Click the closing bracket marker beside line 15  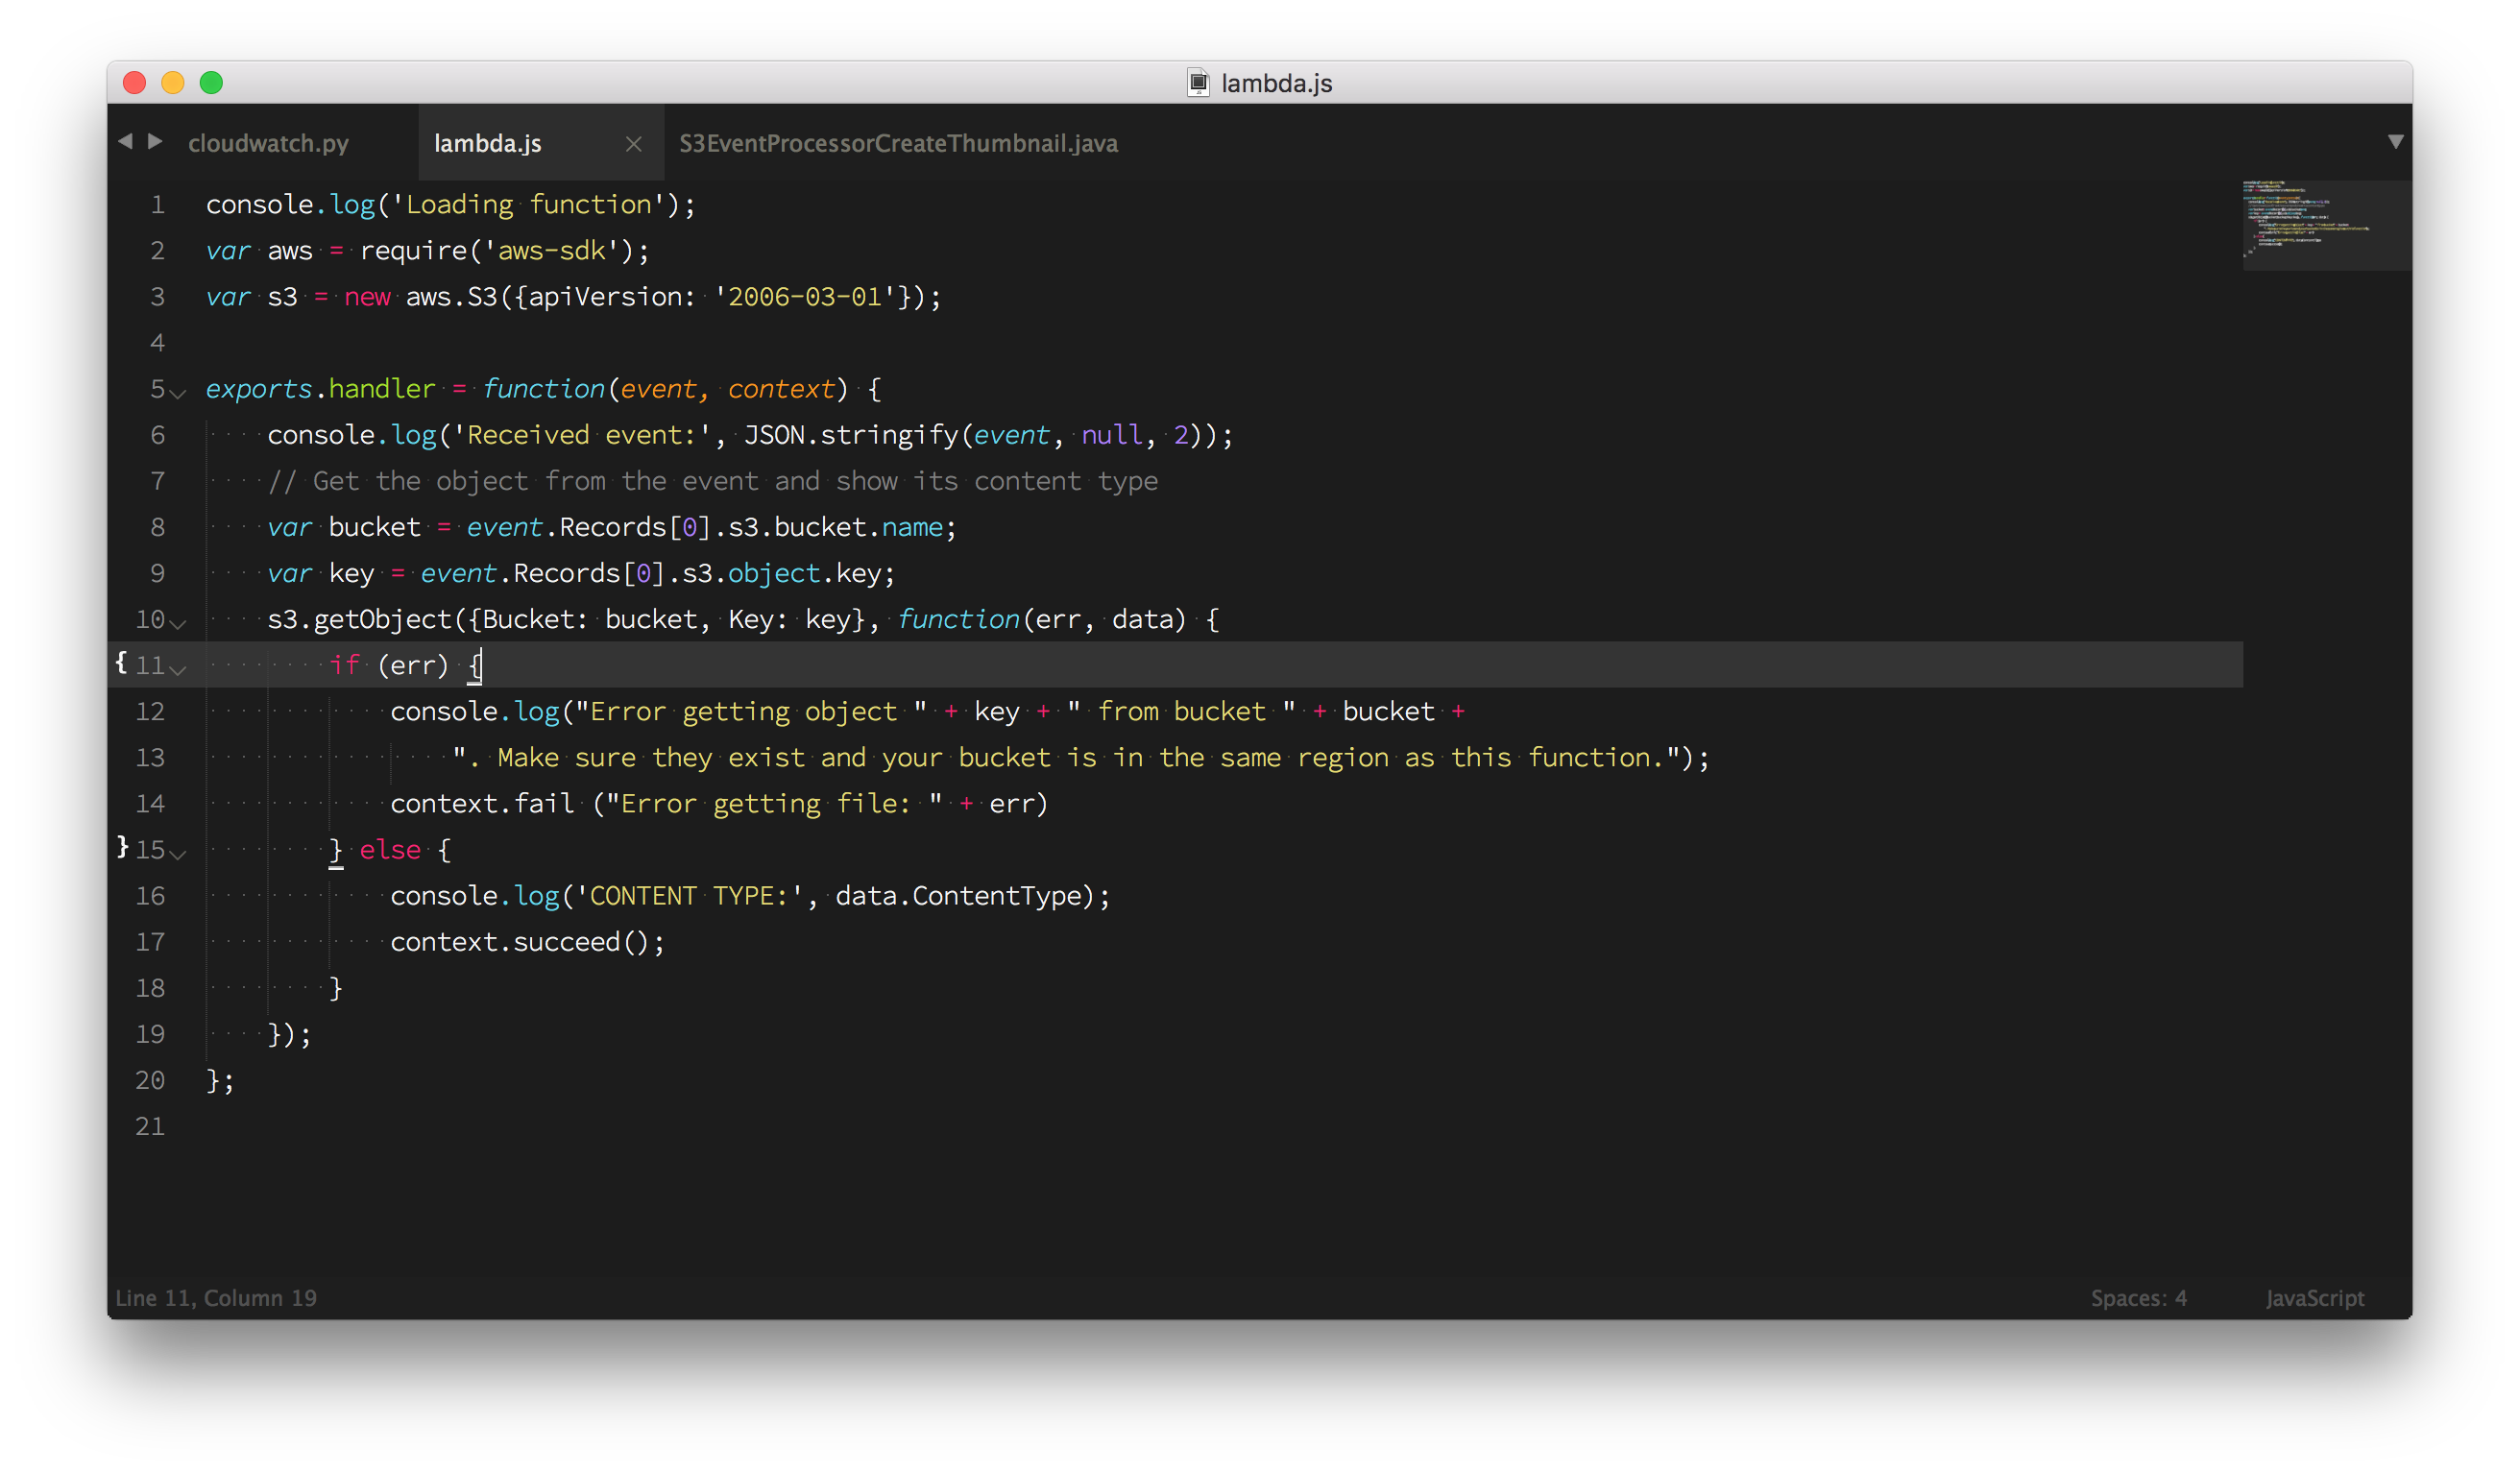pos(122,847)
